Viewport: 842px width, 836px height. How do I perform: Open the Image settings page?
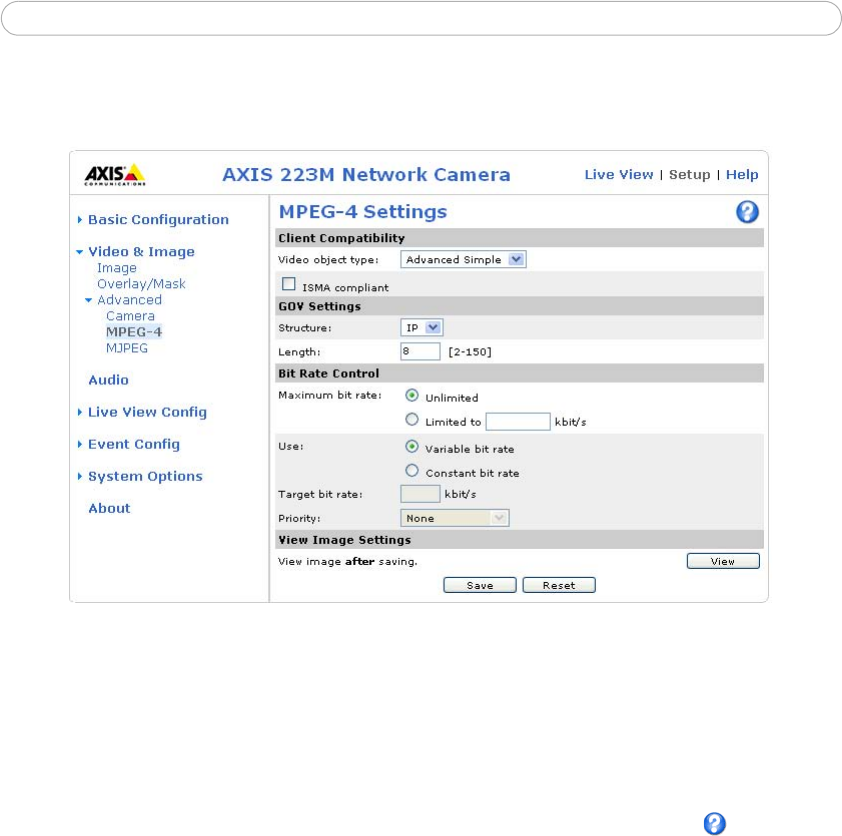[x=117, y=268]
